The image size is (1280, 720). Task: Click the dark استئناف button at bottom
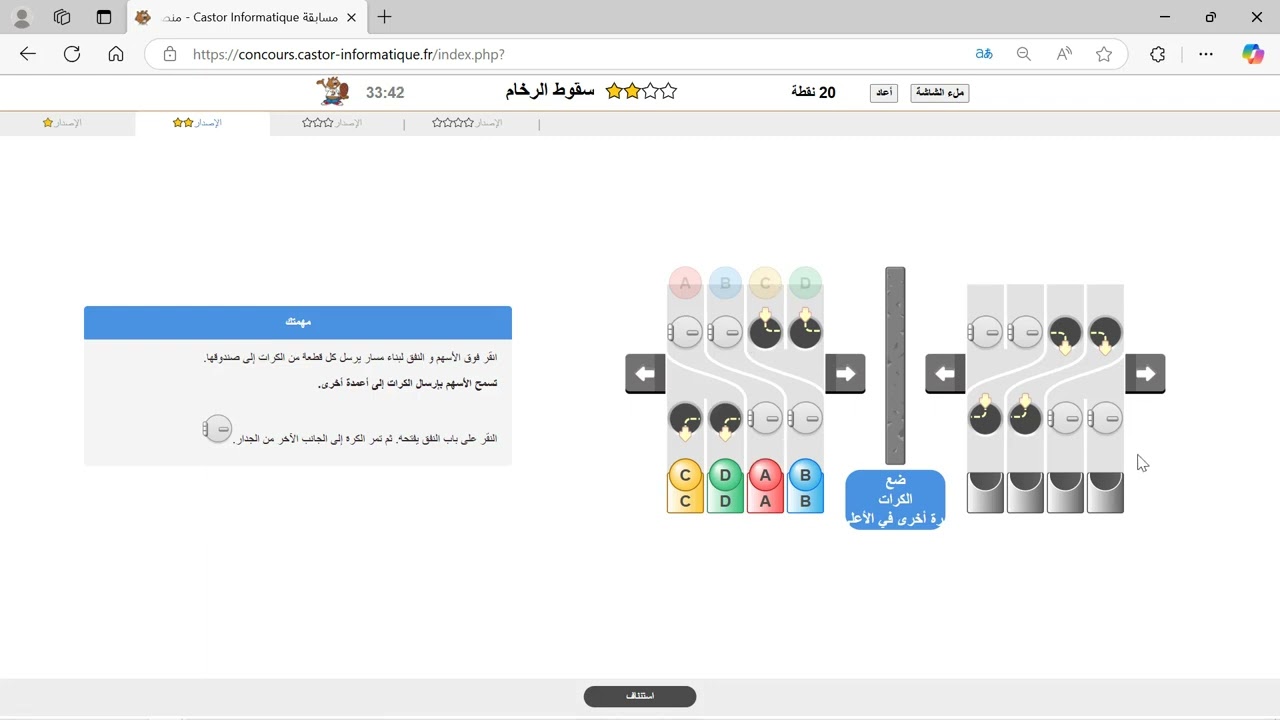click(x=640, y=696)
